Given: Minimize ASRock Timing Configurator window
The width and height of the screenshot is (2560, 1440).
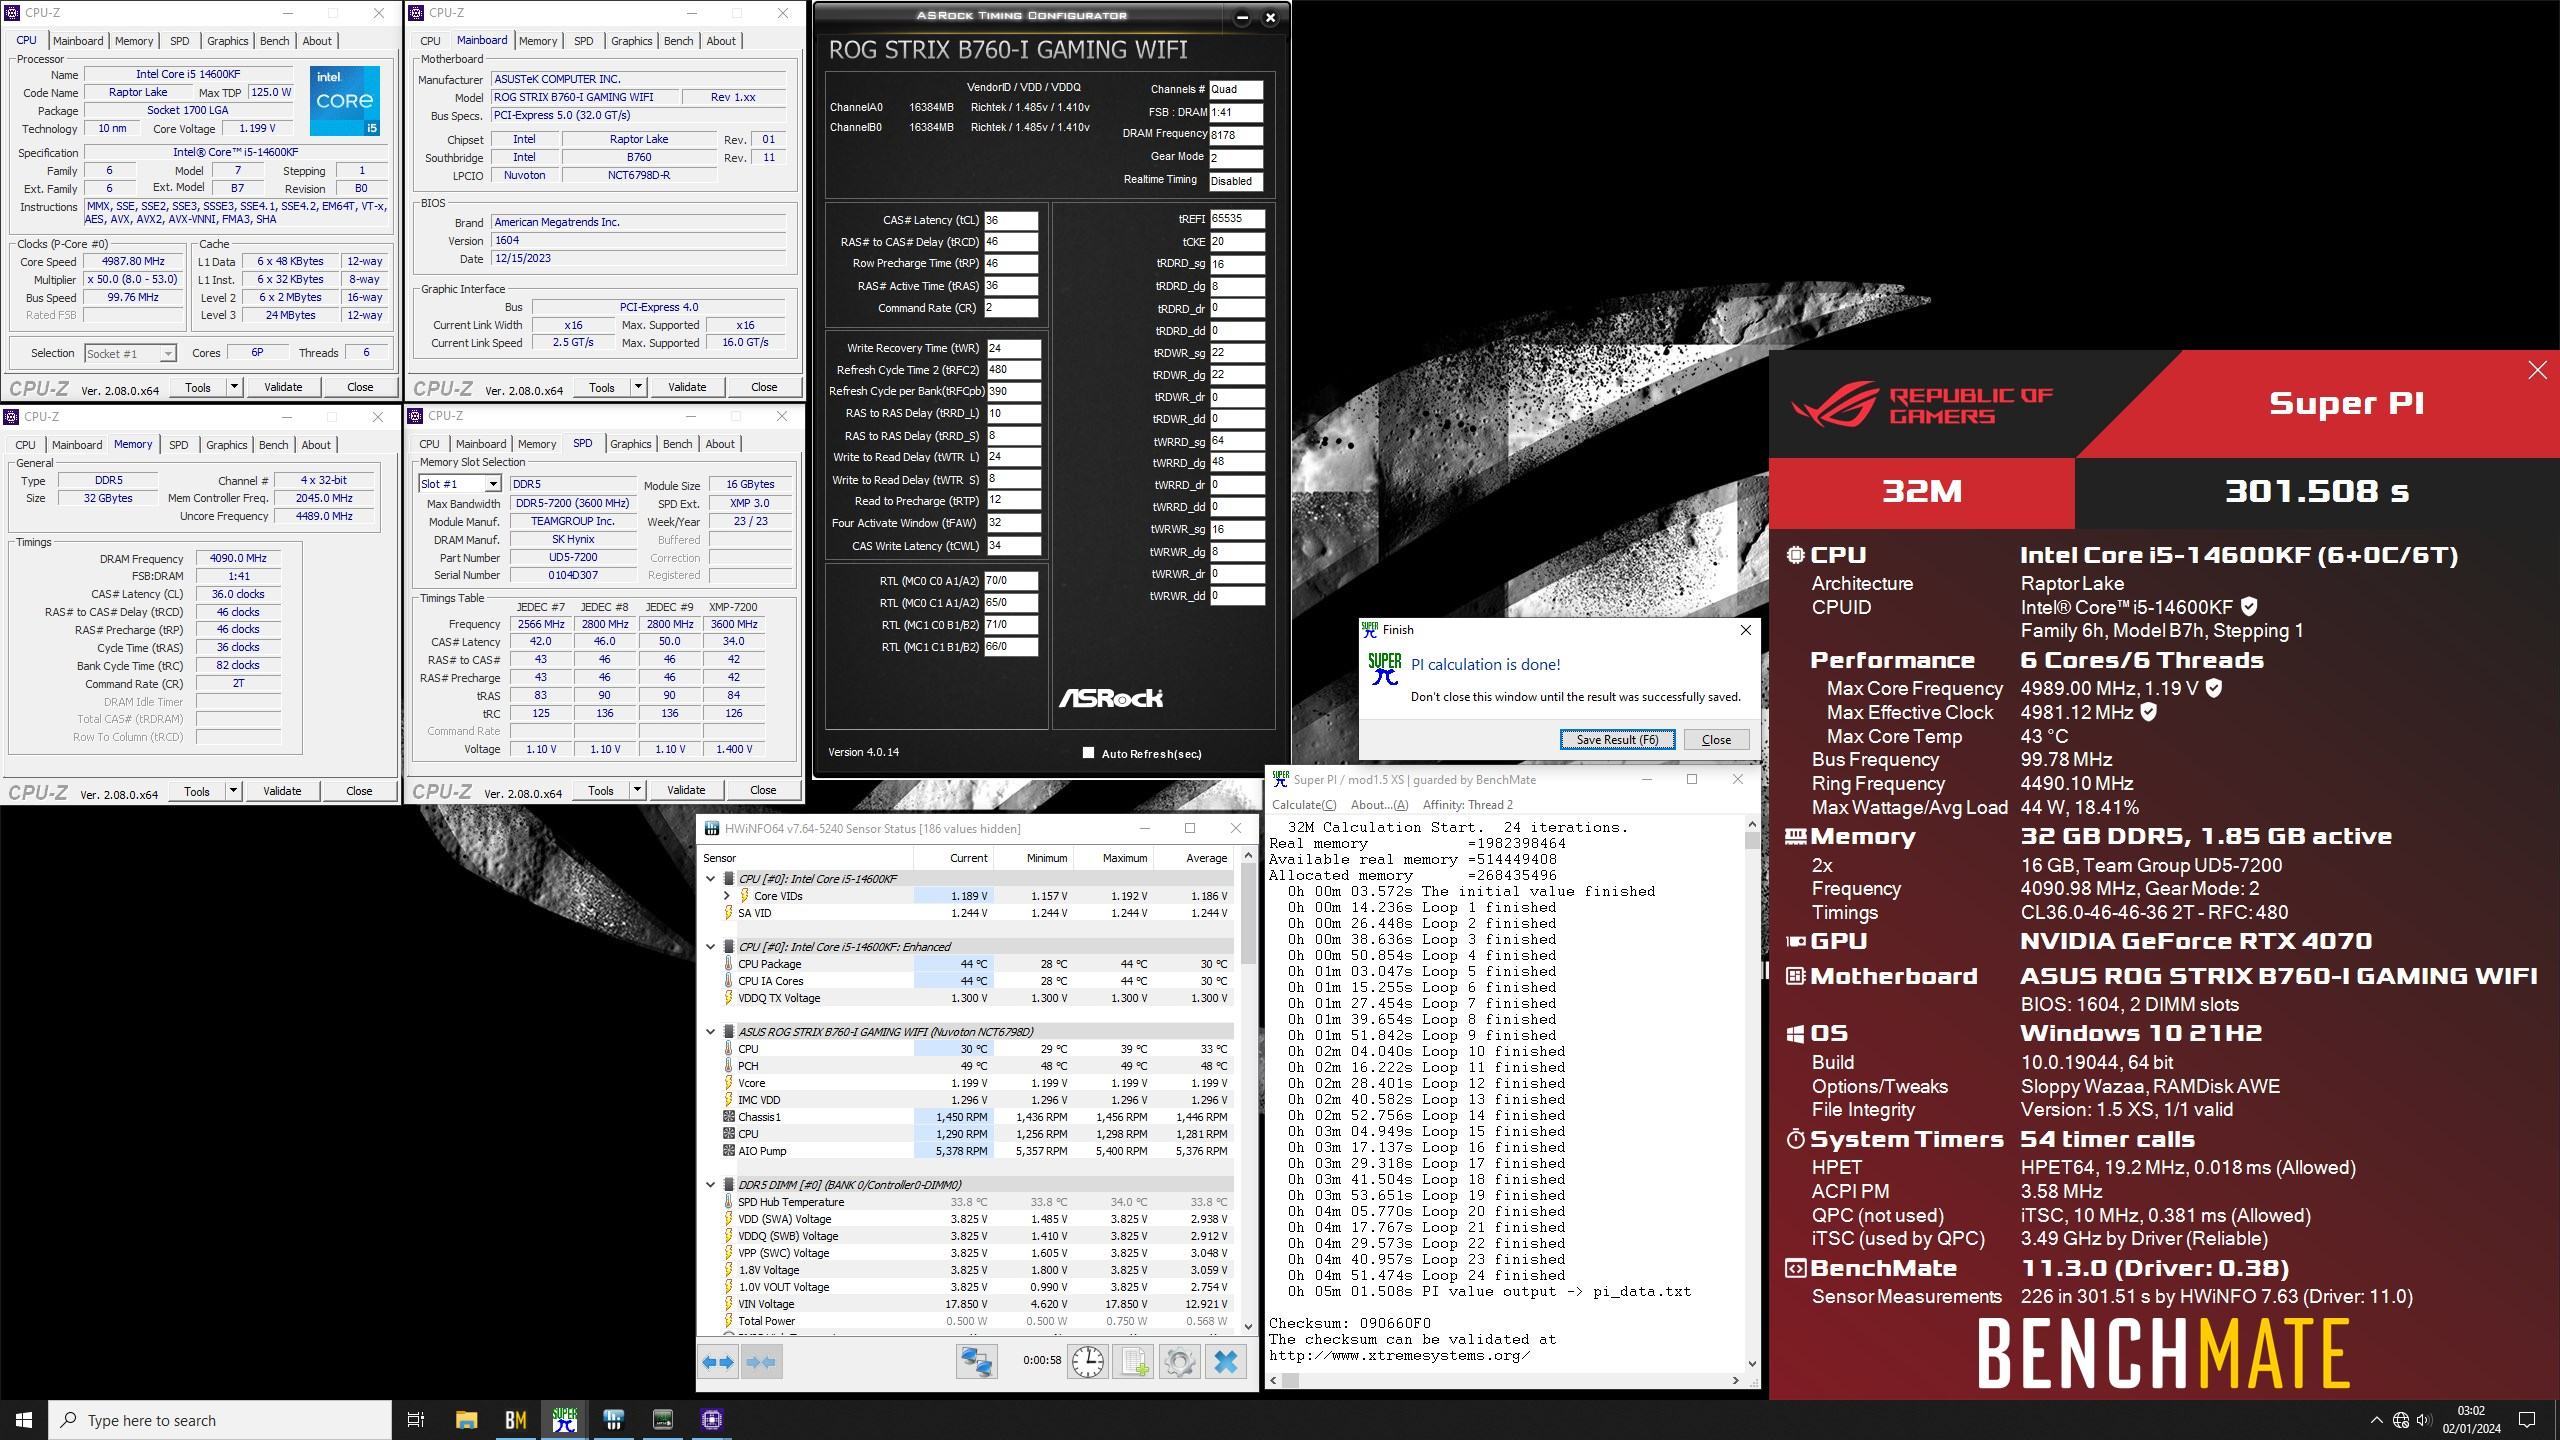Looking at the screenshot, I should [1242, 17].
